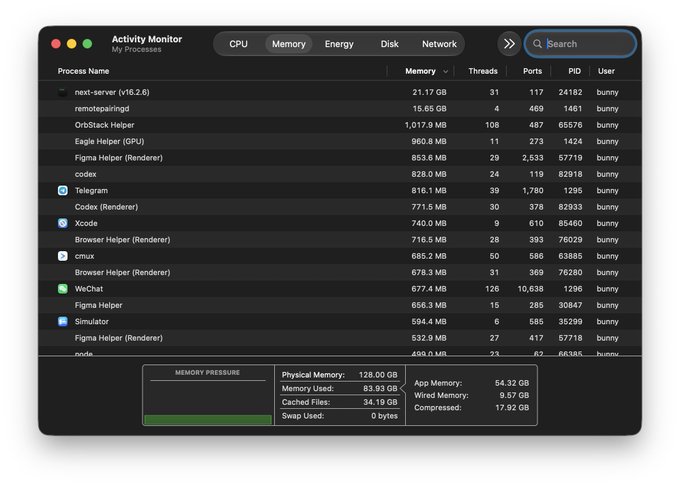The width and height of the screenshot is (680, 486).
Task: Click the Wired Memory 9.57 GB value
Action: [514, 395]
